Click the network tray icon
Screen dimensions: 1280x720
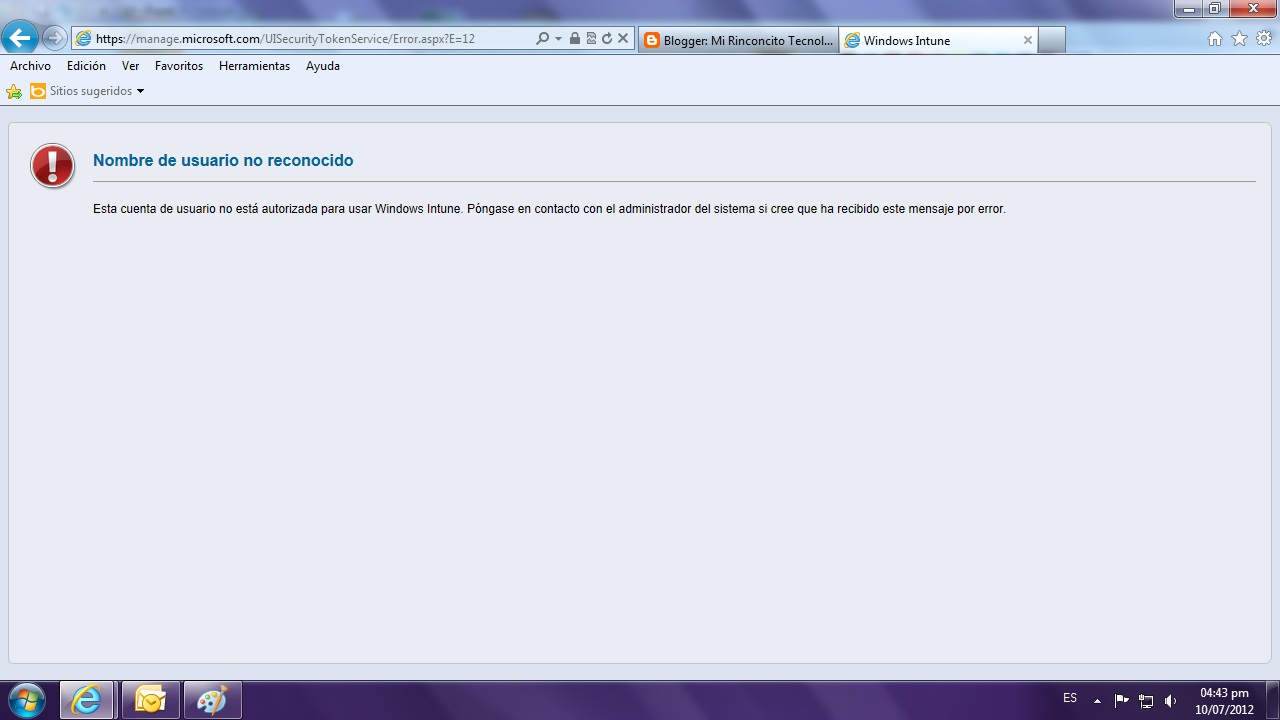point(1146,701)
